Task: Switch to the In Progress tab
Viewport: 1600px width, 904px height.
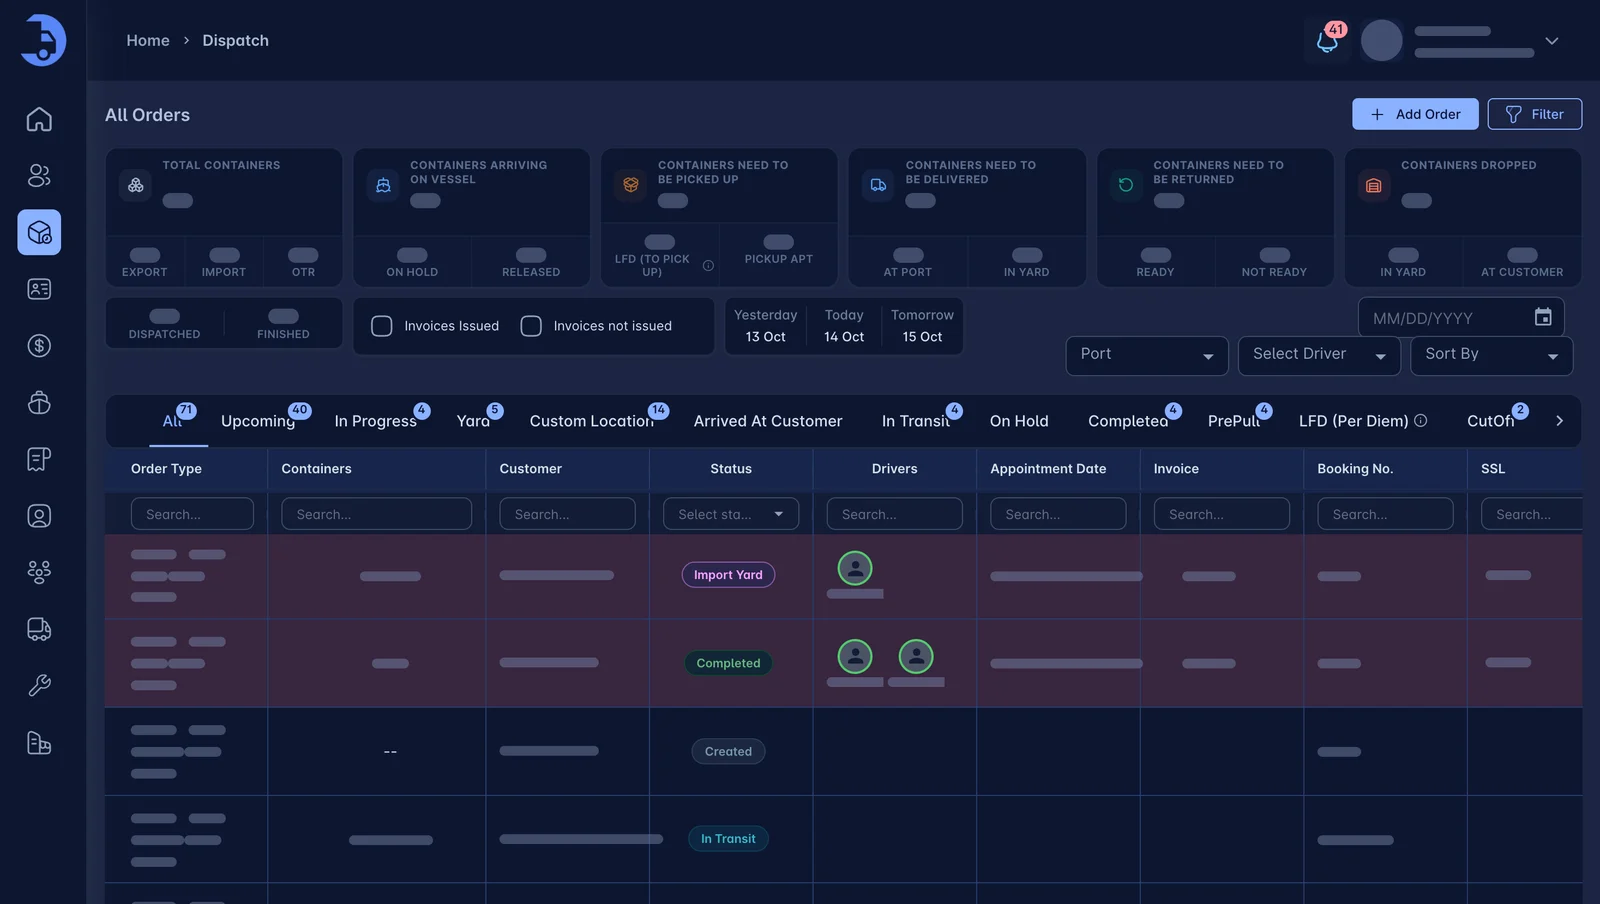Action: point(375,421)
